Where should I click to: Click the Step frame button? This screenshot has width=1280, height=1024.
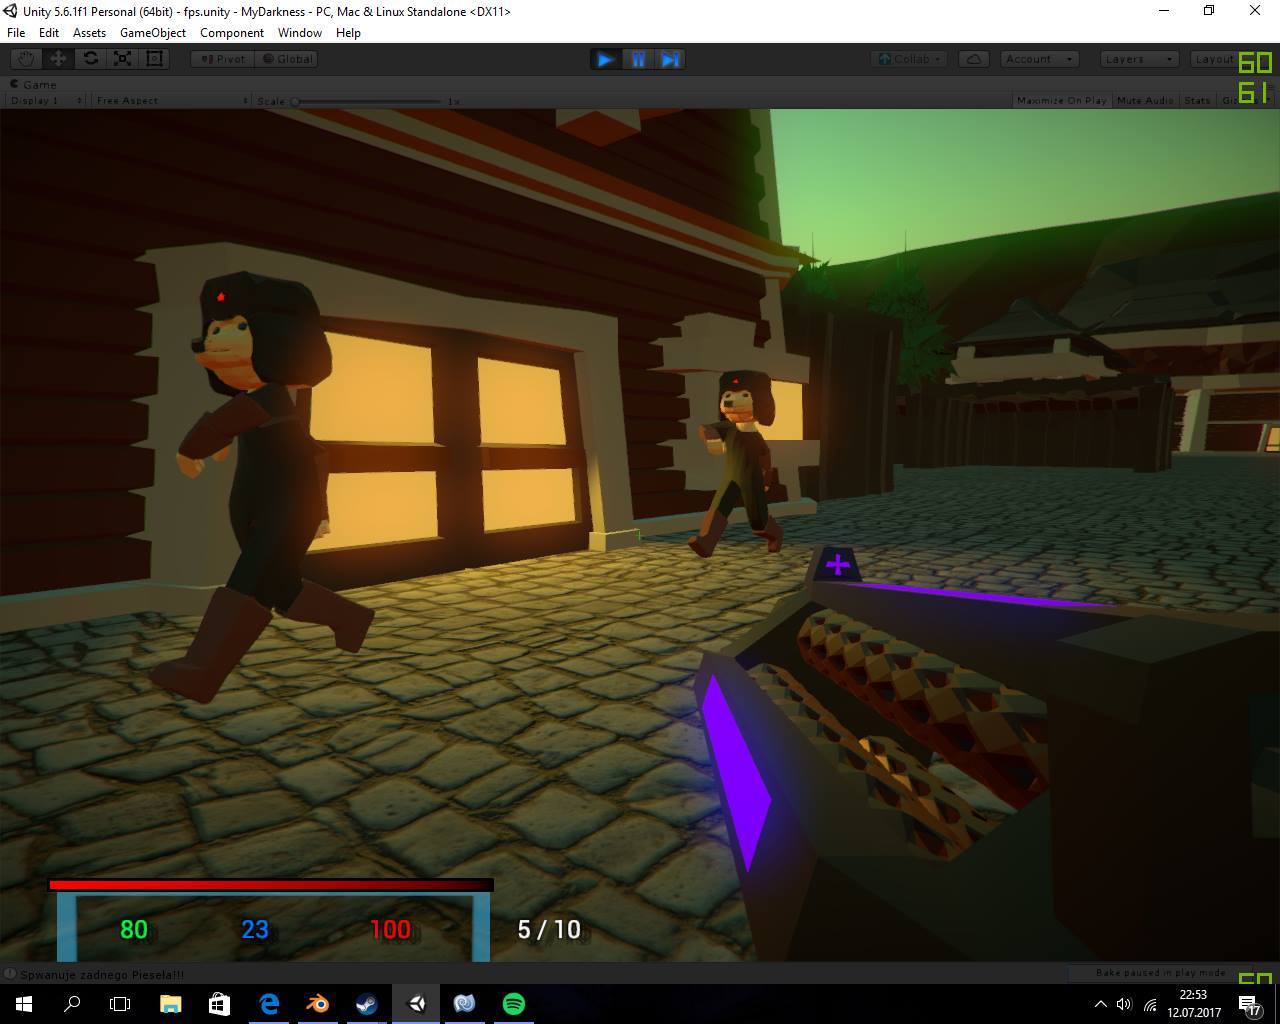(670, 60)
